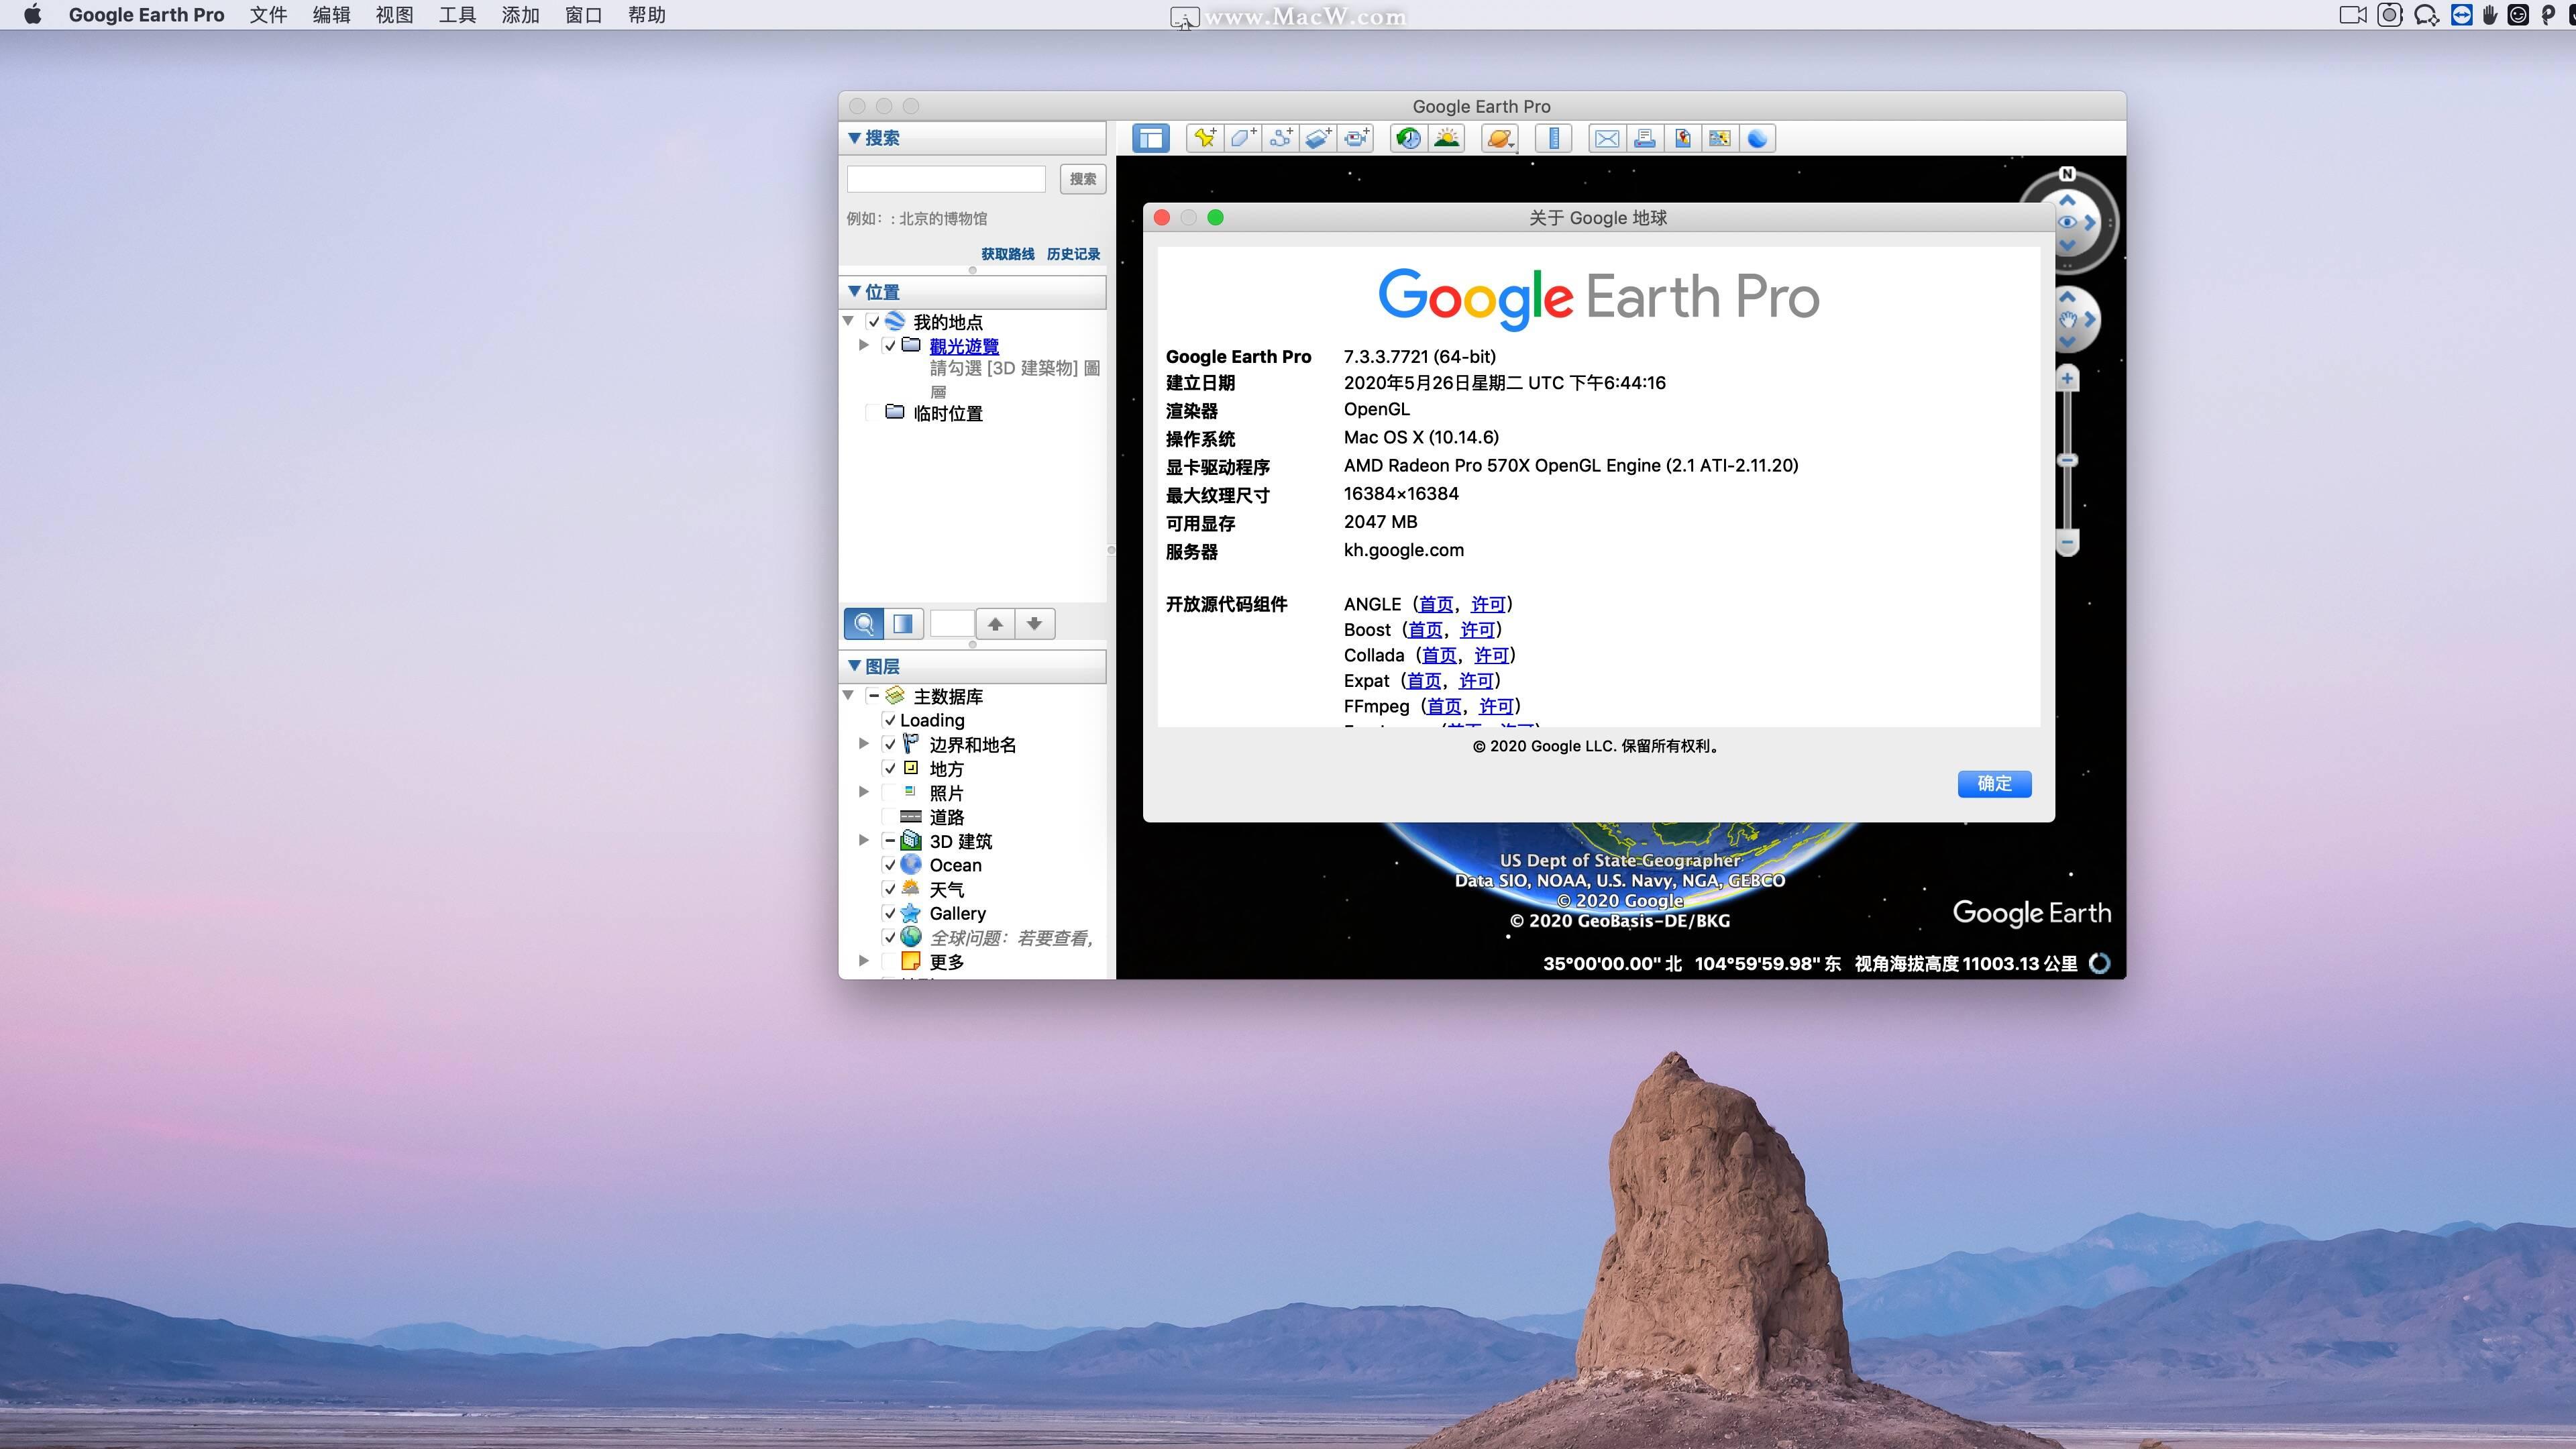The width and height of the screenshot is (2576, 1449).
Task: Show historical imagery with the clock icon
Action: [1407, 138]
